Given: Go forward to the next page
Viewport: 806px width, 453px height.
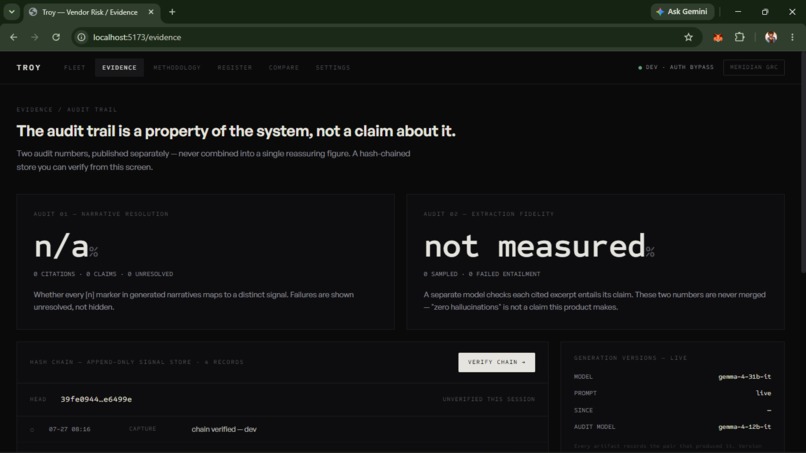Looking at the screenshot, I should [x=34, y=37].
